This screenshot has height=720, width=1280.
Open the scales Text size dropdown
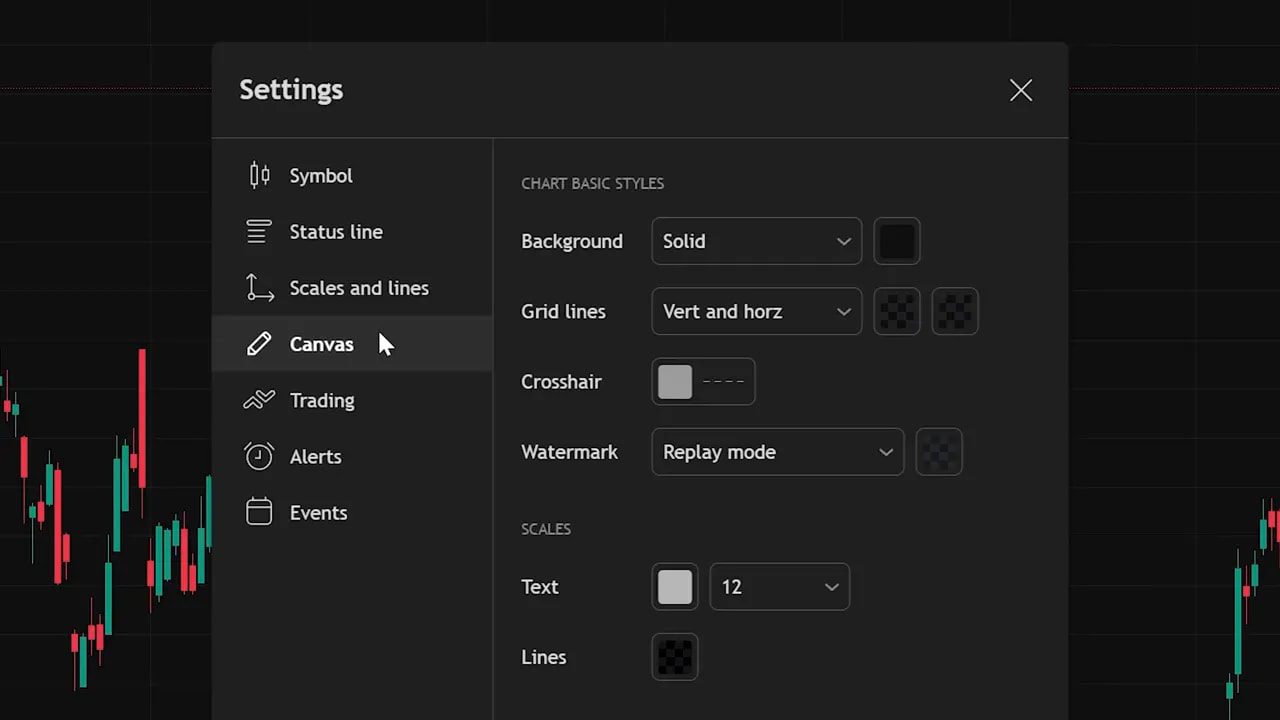pos(779,587)
